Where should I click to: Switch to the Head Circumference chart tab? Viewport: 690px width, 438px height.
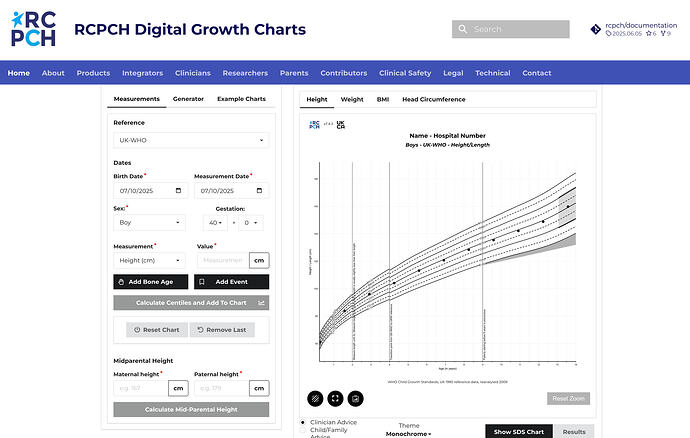point(433,99)
